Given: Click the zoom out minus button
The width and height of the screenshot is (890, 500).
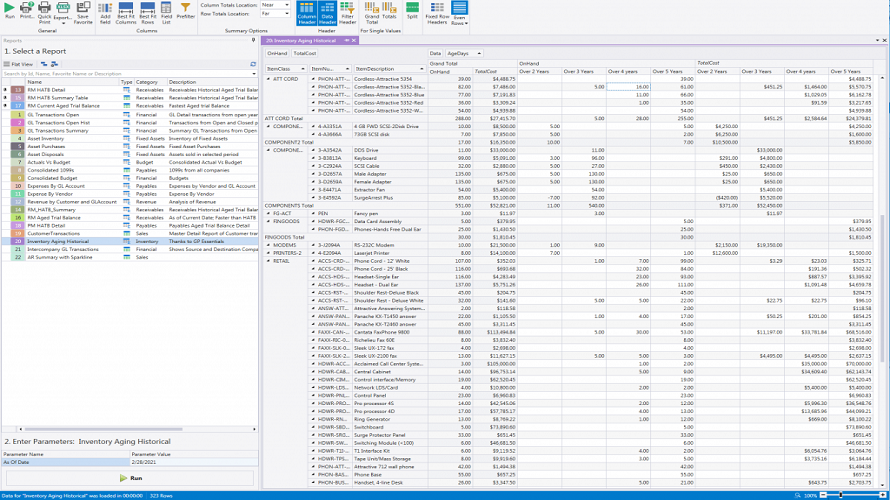Looking at the screenshot, I should tap(824, 495).
